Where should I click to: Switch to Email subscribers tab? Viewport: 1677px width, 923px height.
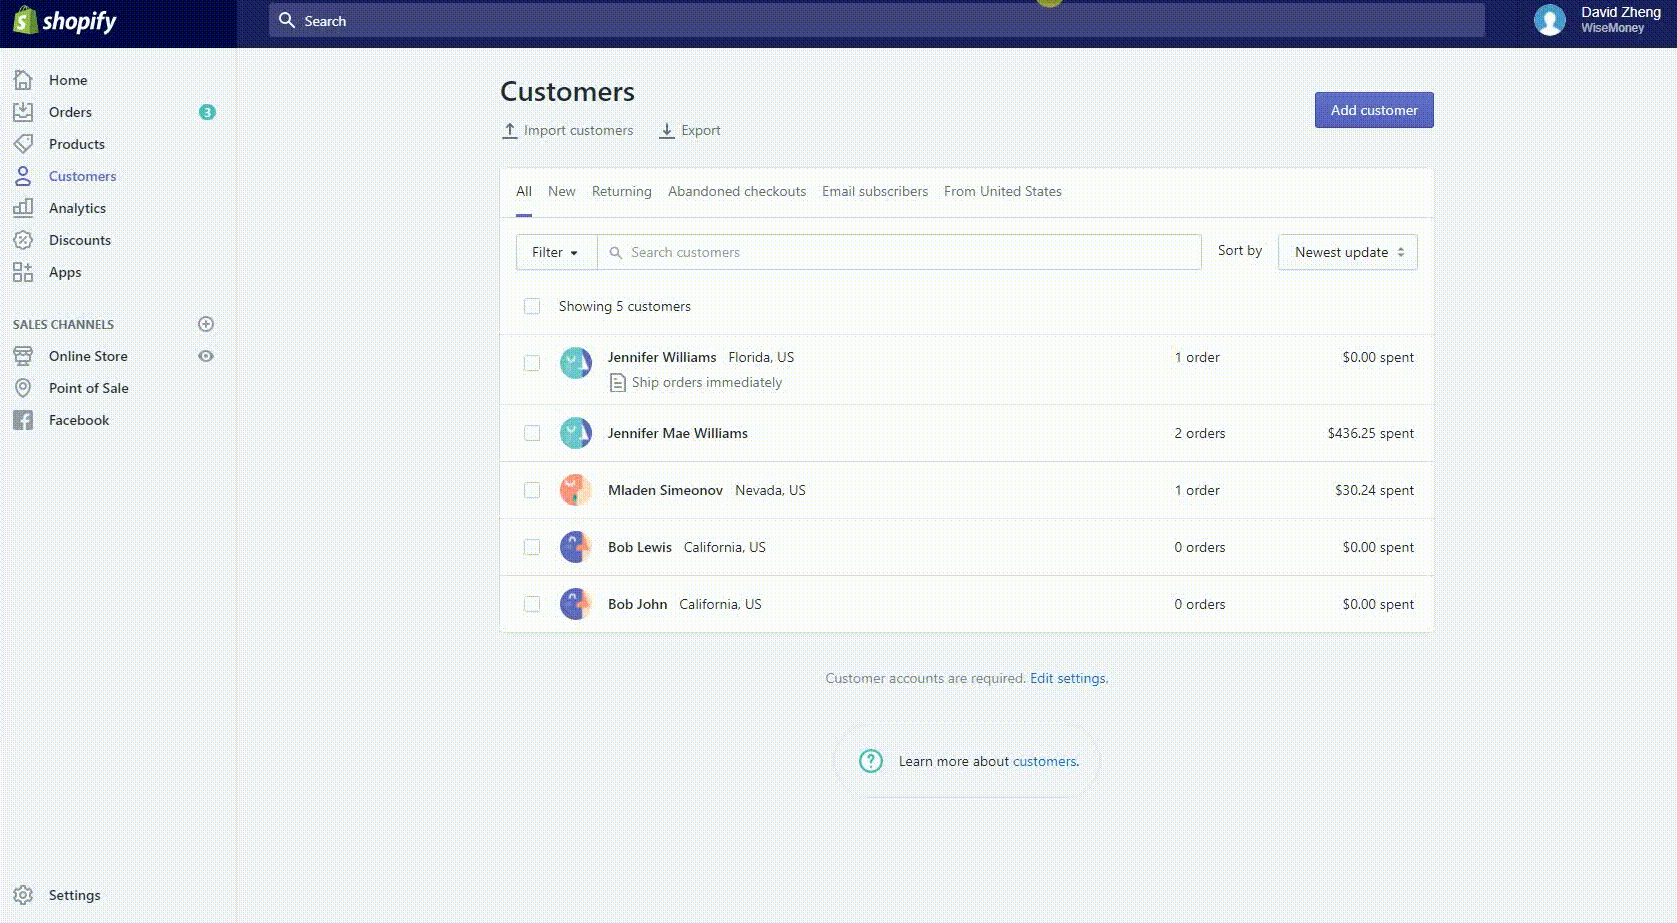pos(875,191)
